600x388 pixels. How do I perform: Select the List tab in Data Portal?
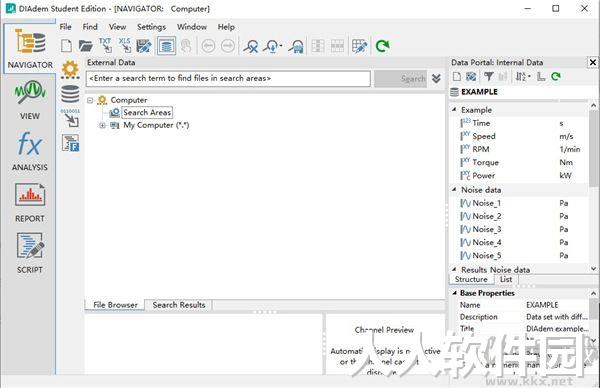coord(505,279)
